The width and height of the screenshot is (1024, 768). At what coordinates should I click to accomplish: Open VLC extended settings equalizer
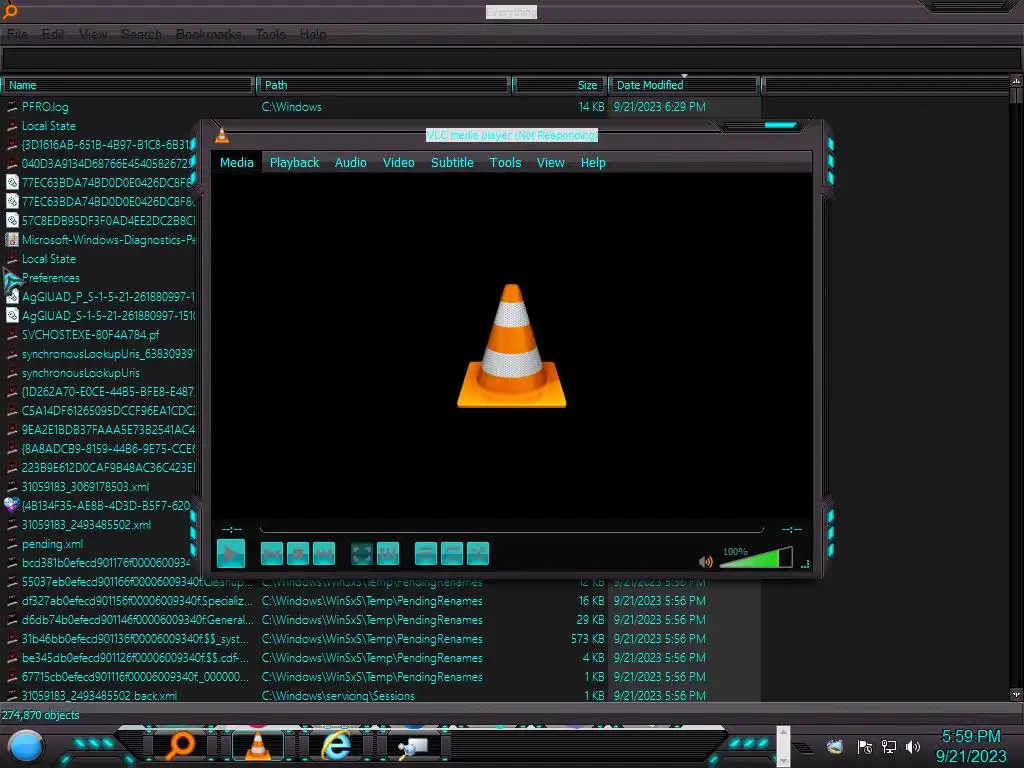[x=388, y=554]
